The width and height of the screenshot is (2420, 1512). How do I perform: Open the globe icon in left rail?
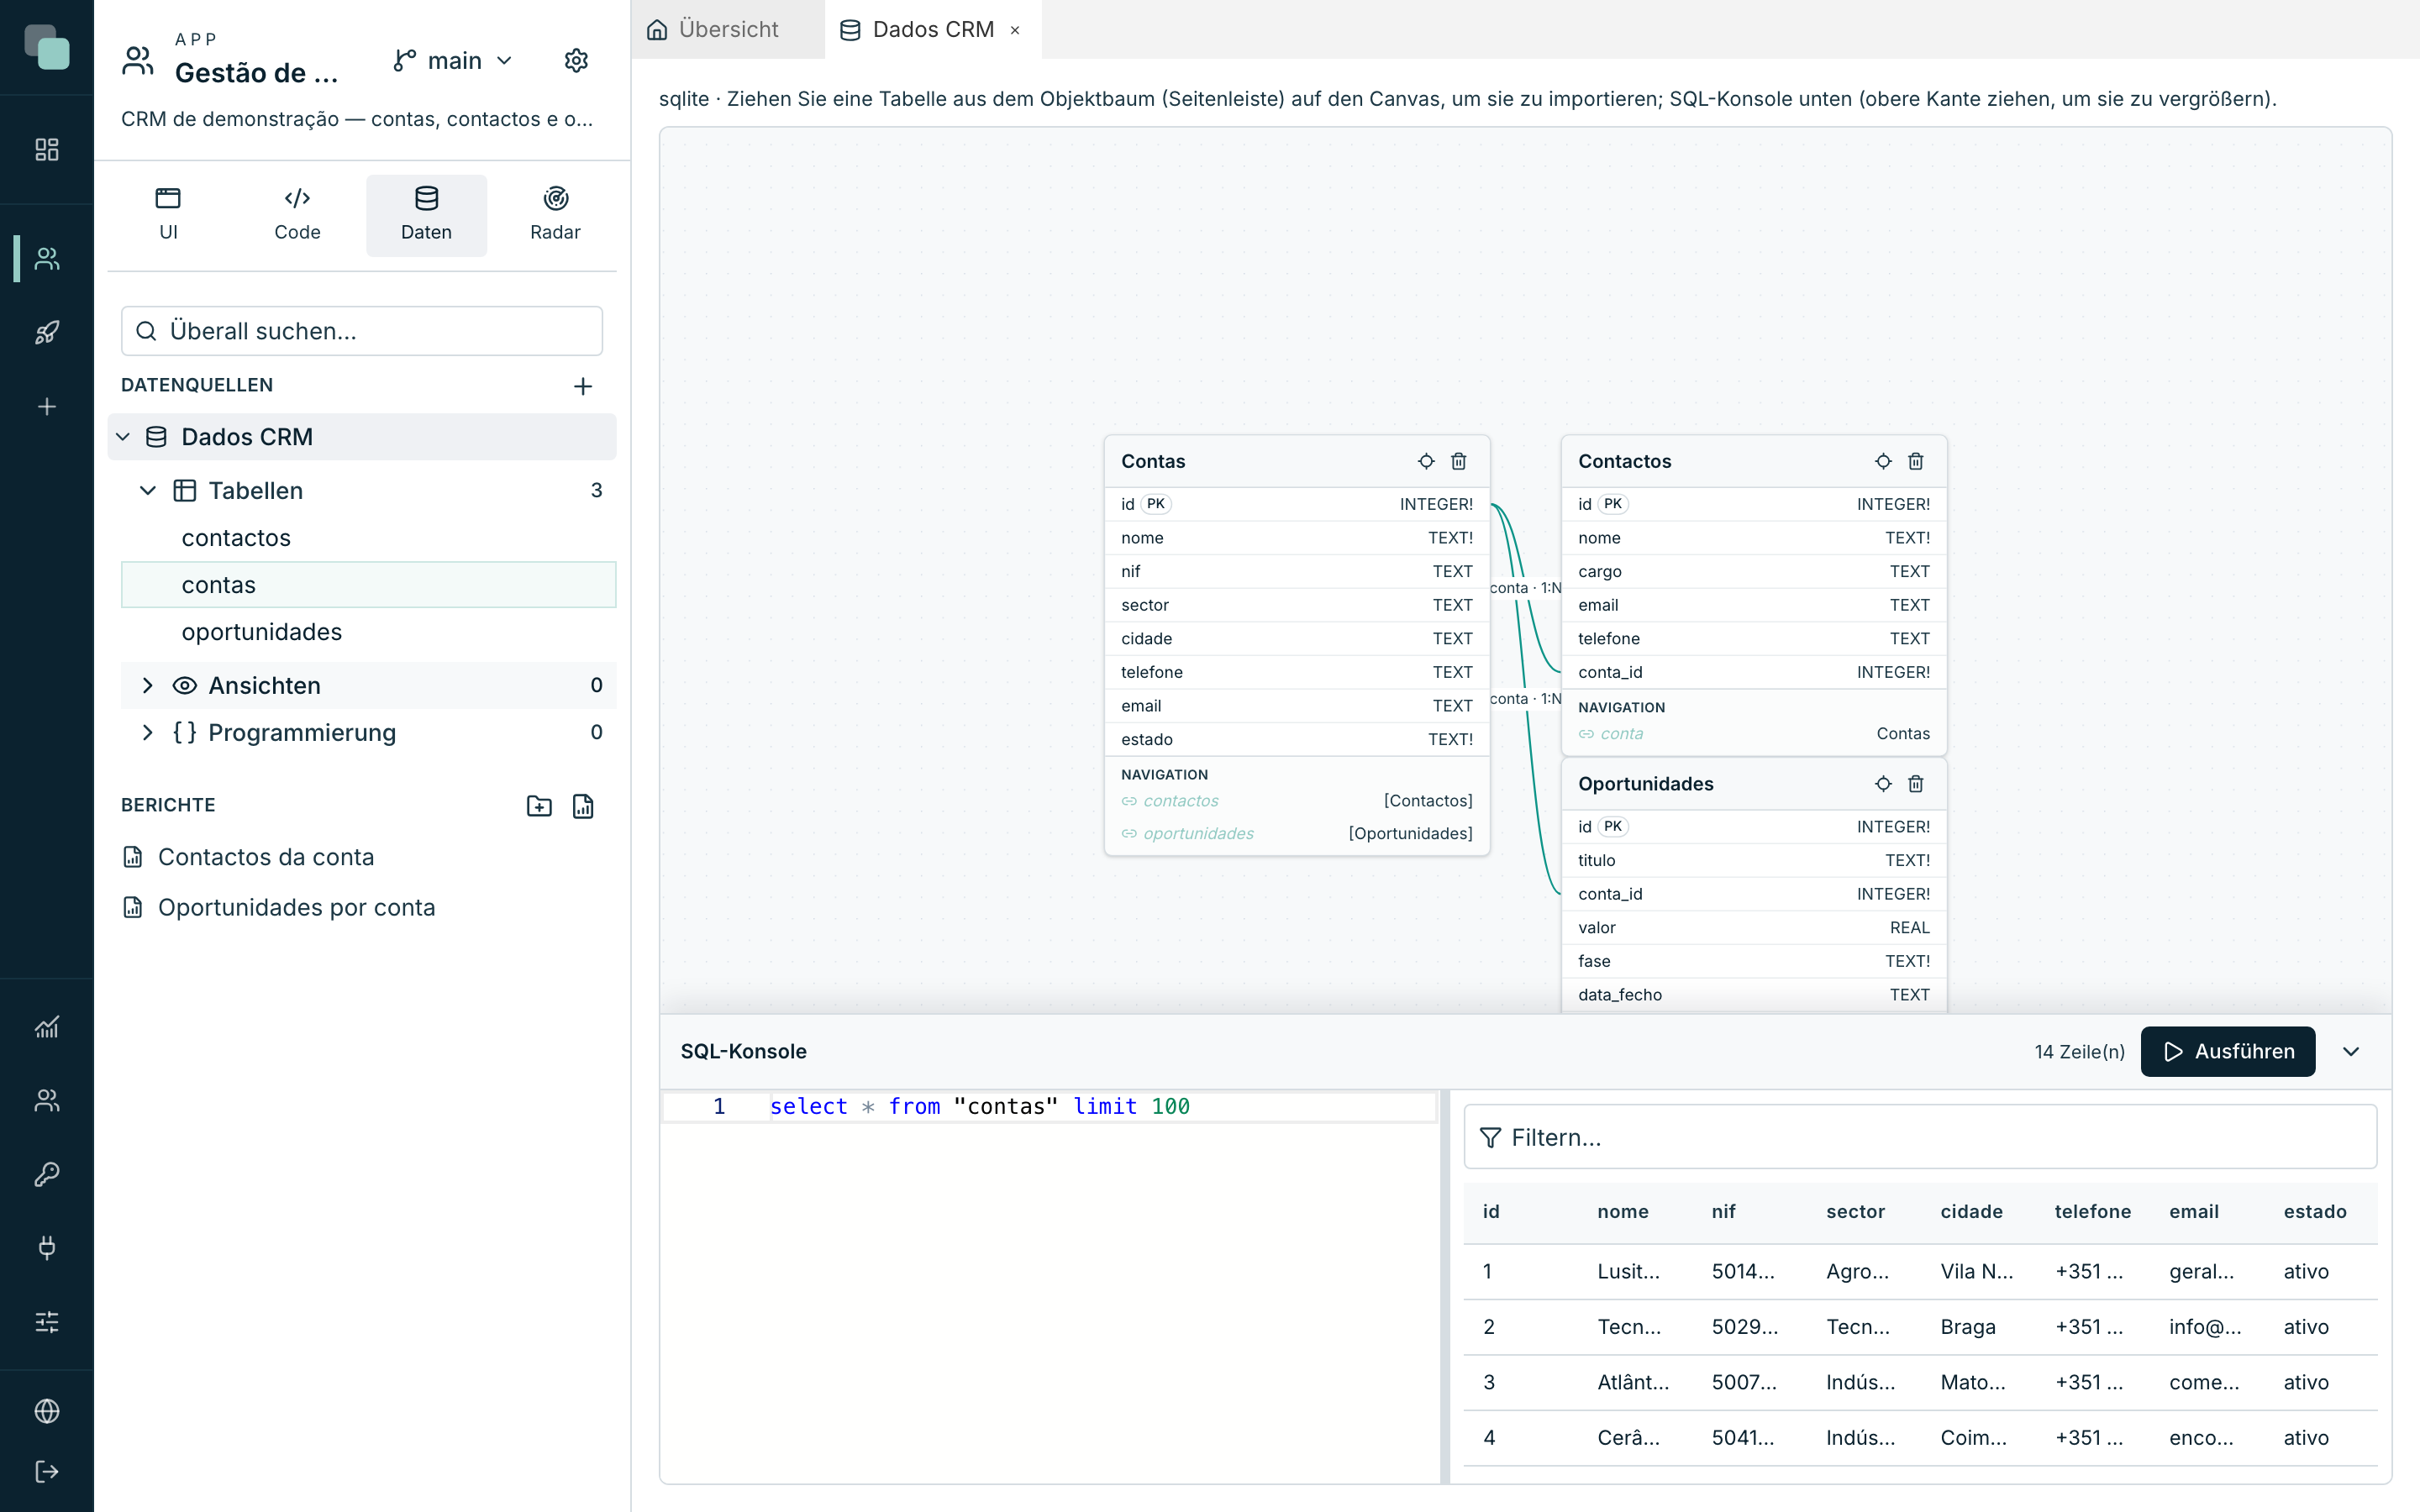[47, 1411]
